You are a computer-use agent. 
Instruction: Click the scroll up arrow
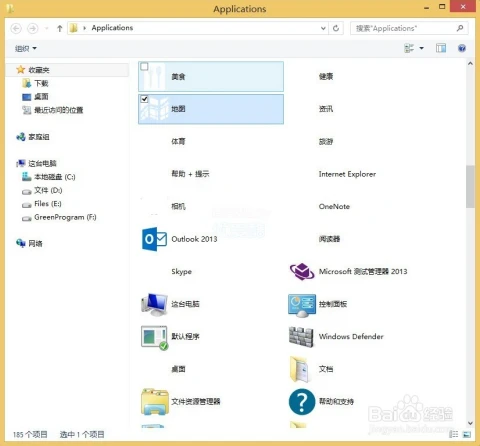[470, 63]
